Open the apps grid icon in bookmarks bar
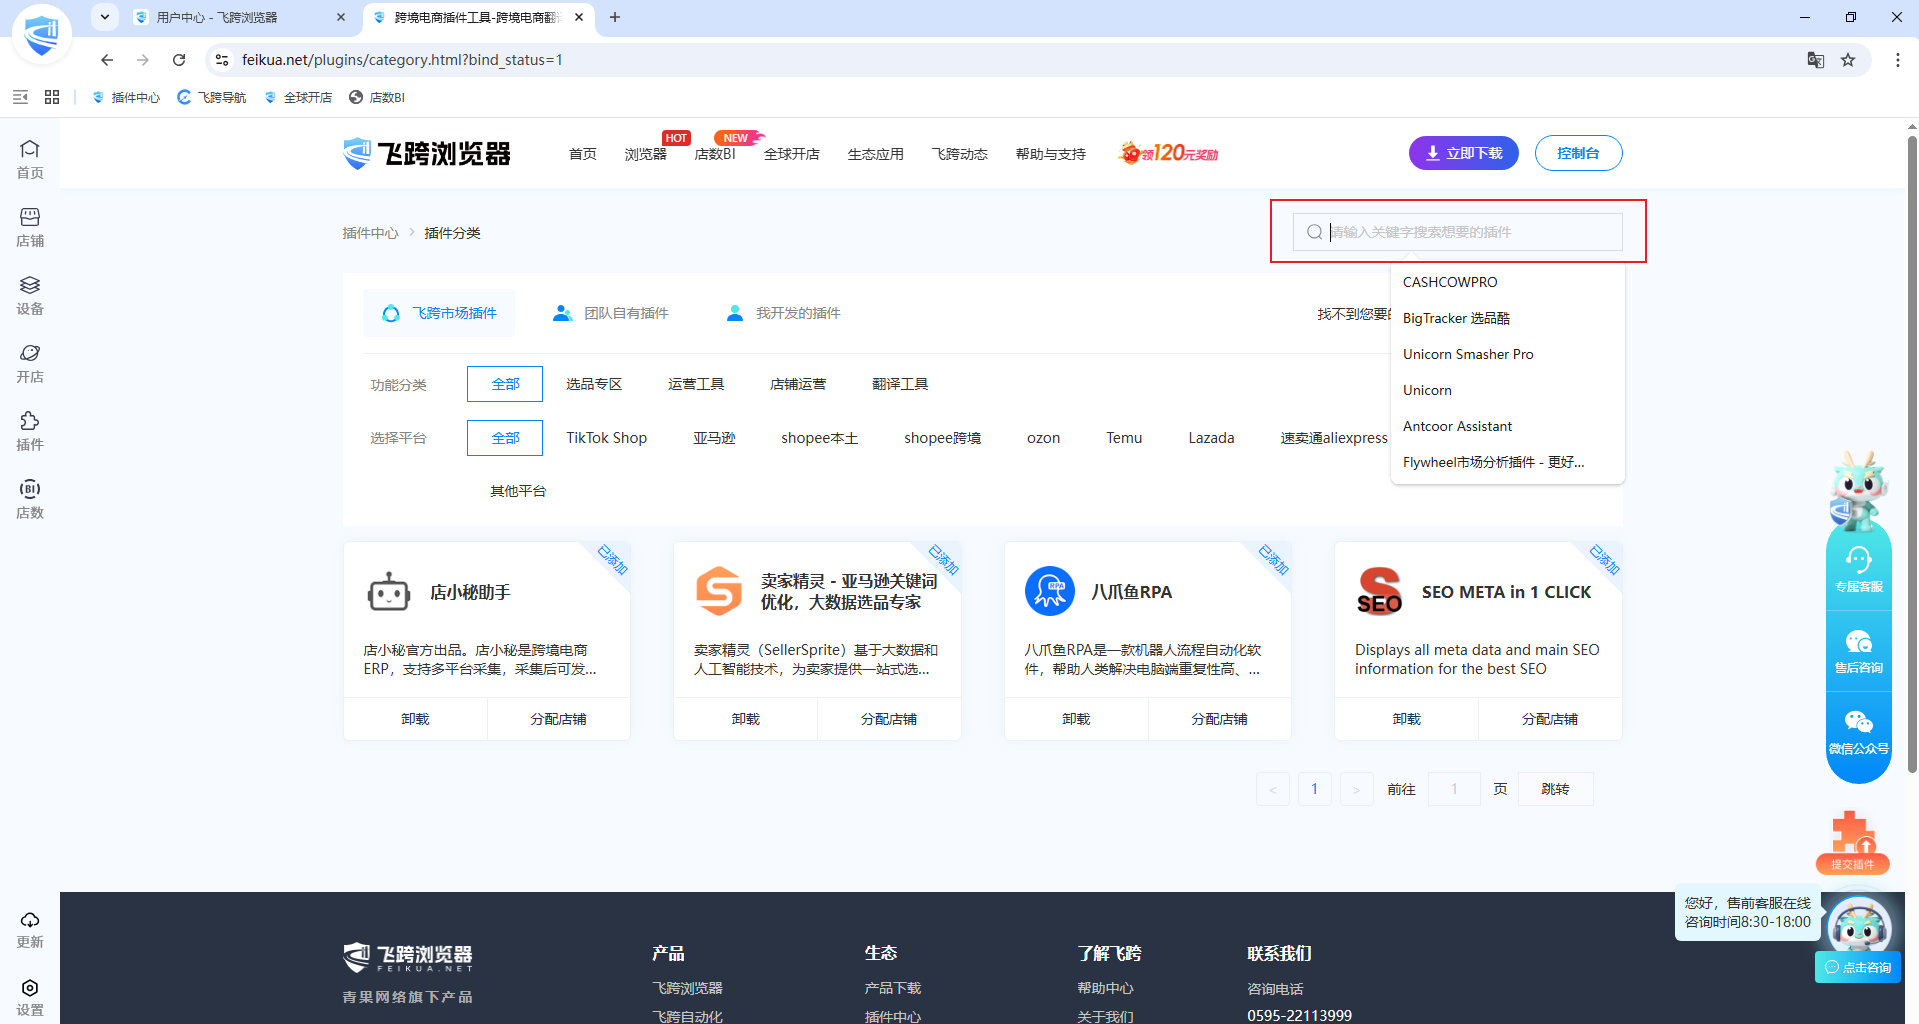This screenshot has height=1024, width=1919. click(52, 97)
